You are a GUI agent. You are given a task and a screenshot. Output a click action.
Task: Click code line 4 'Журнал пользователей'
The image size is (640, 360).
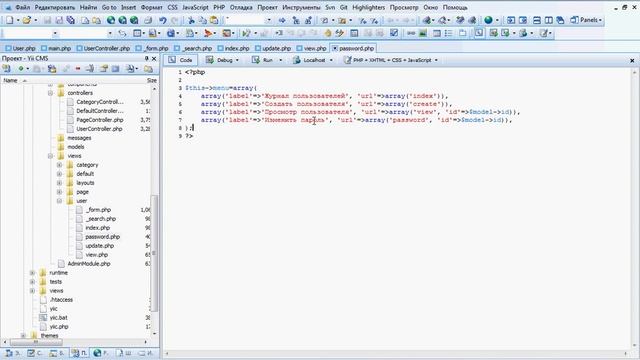click(x=305, y=96)
